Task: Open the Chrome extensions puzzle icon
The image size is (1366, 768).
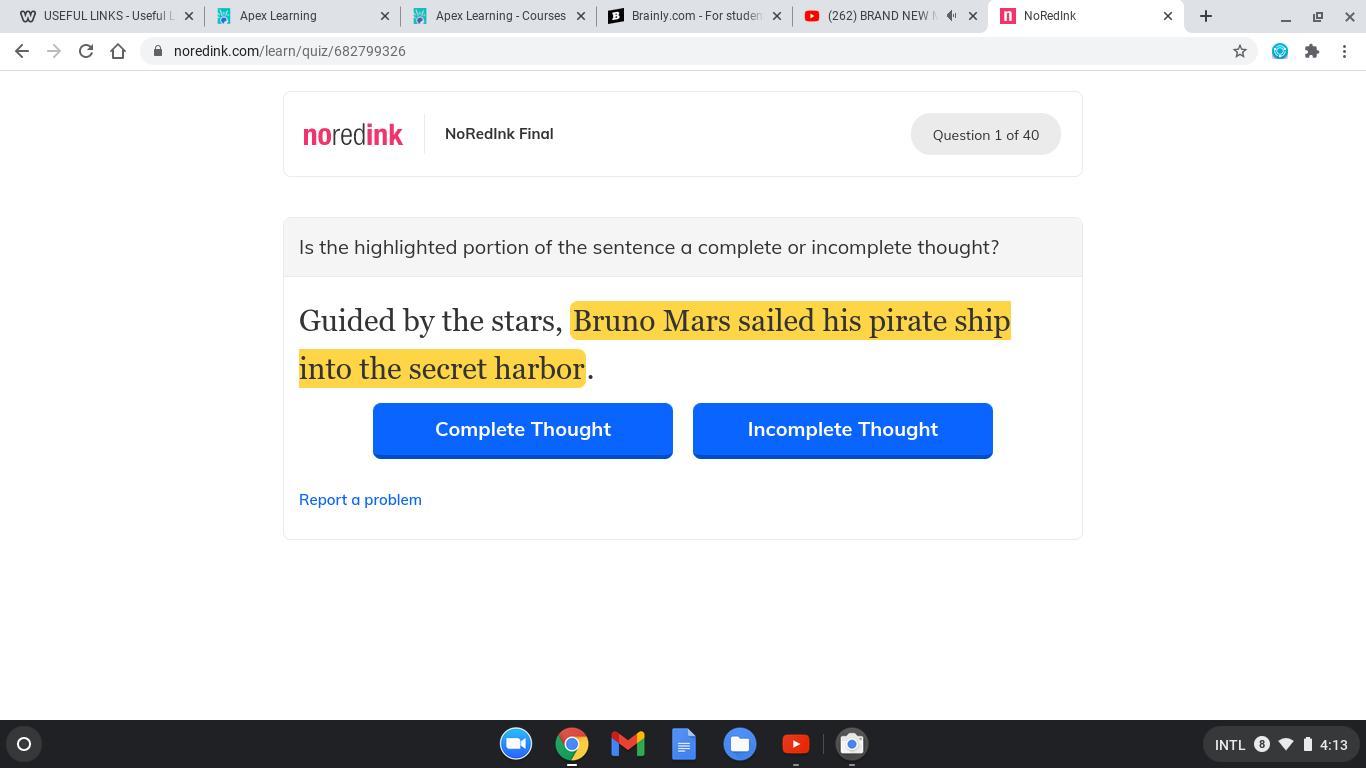Action: [1312, 51]
